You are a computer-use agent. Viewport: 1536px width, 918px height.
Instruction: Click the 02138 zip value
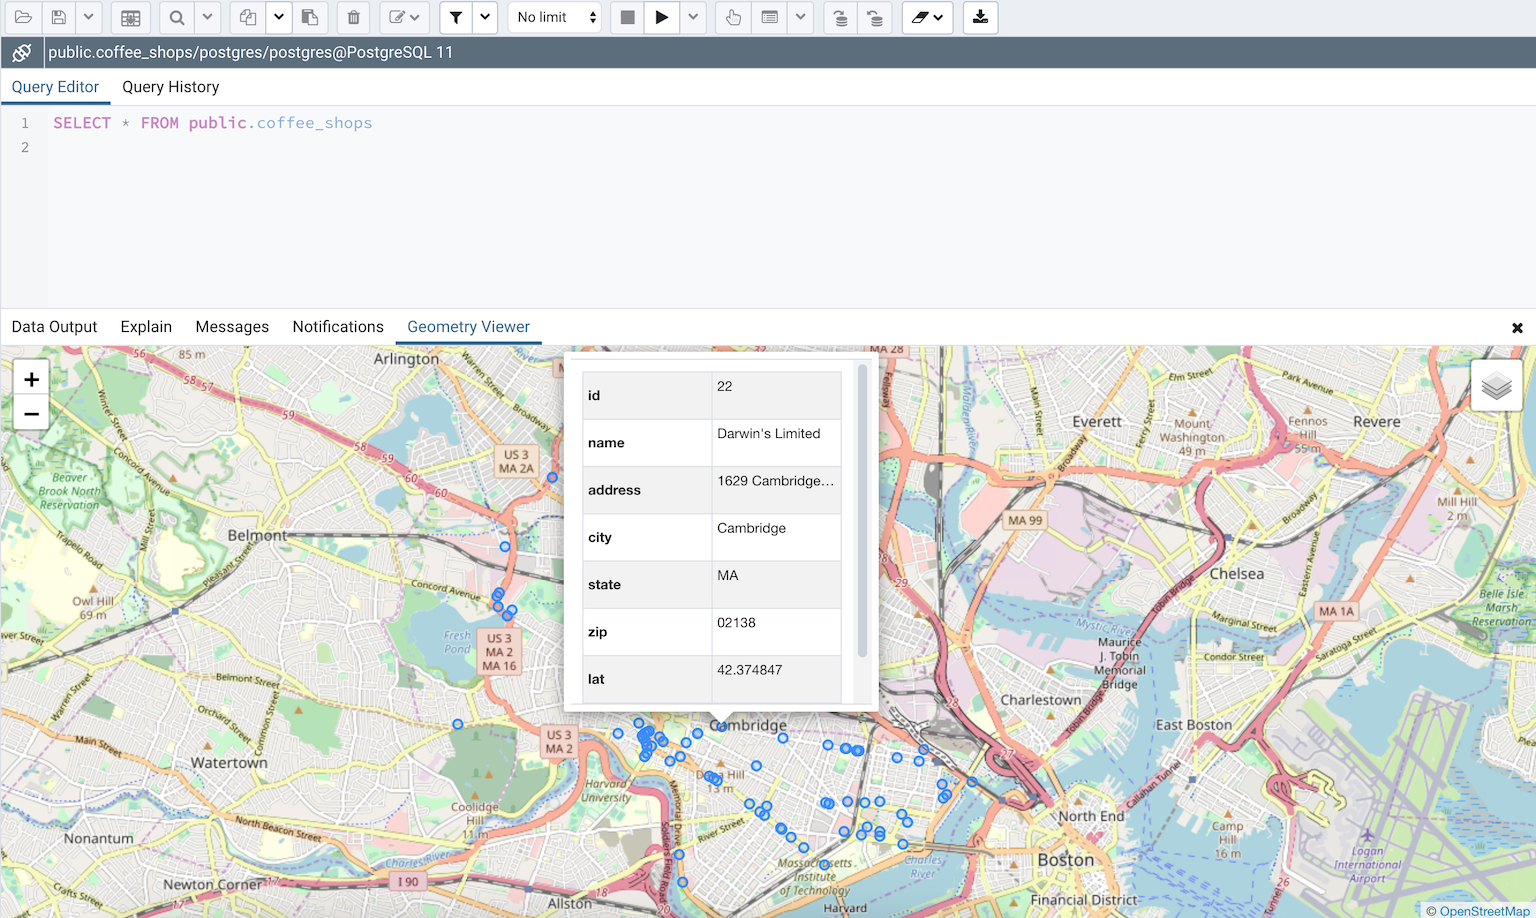(x=736, y=623)
